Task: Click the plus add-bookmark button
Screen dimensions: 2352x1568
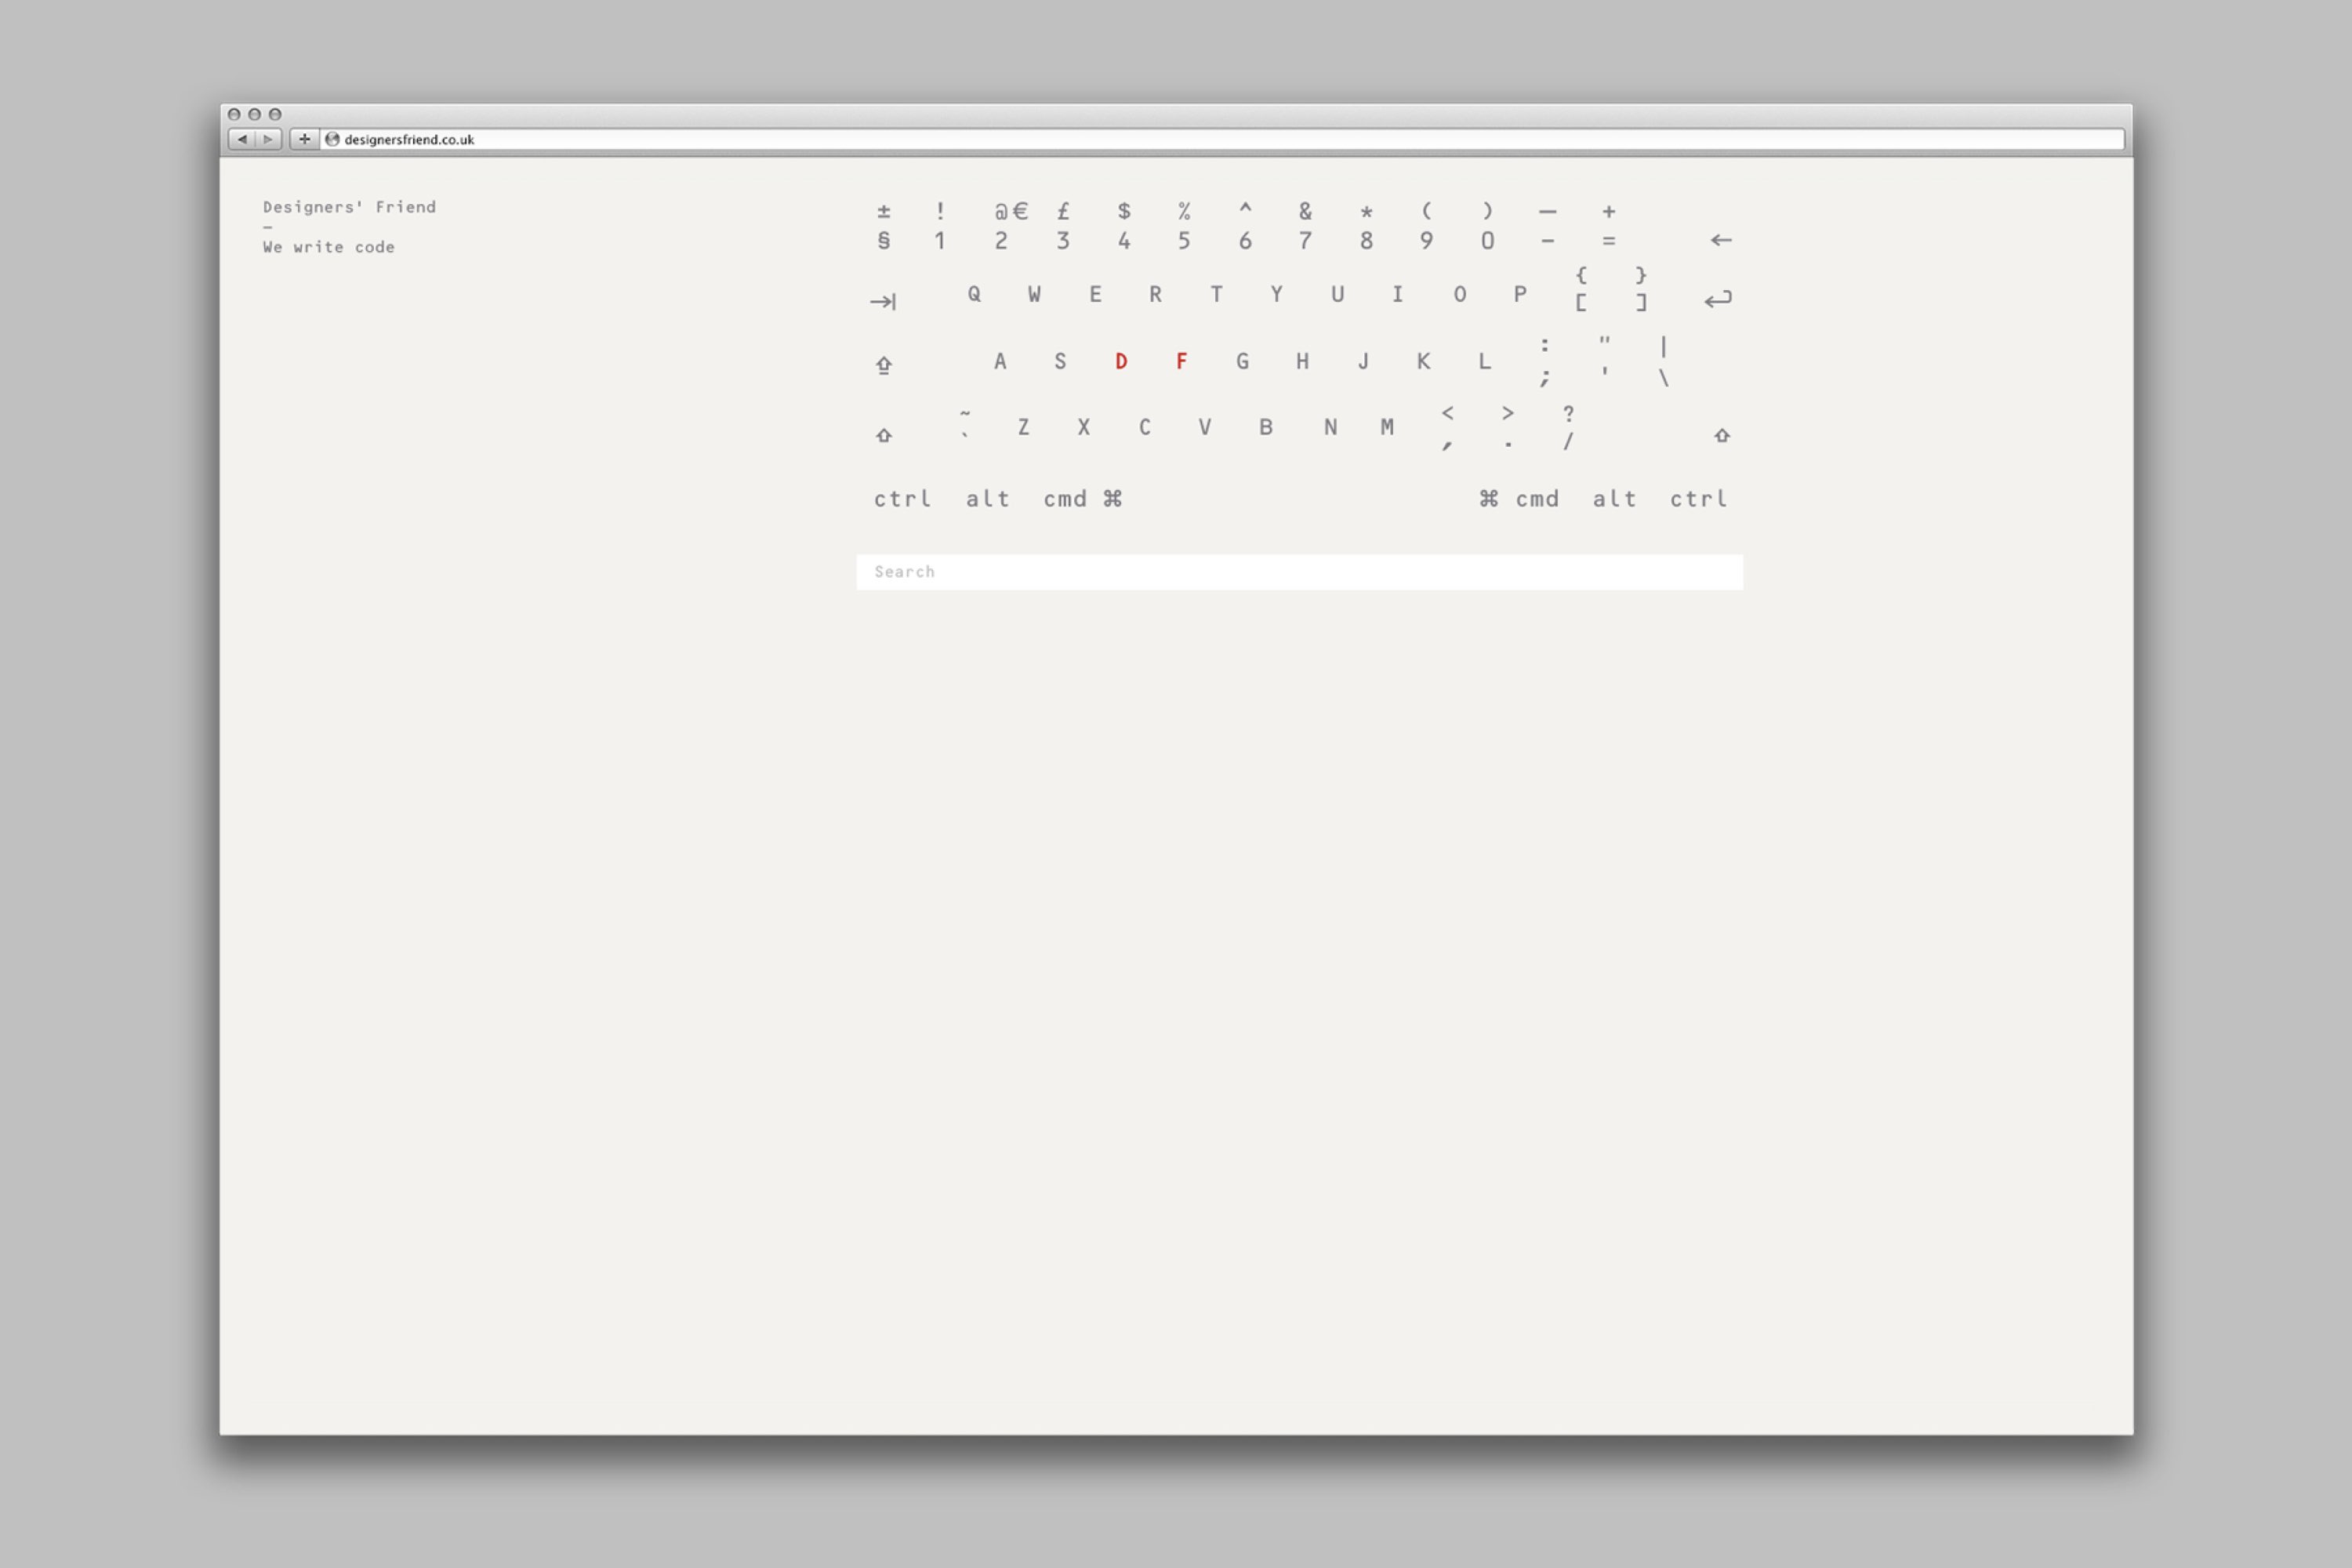Action: coord(304,139)
